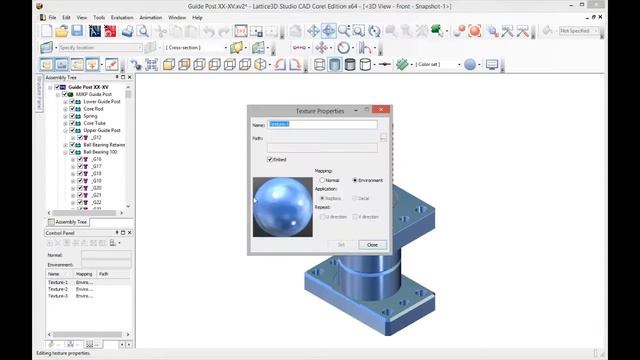Click the four-arrow move parts icon
Screen dimensions: 640x360
tap(321, 48)
